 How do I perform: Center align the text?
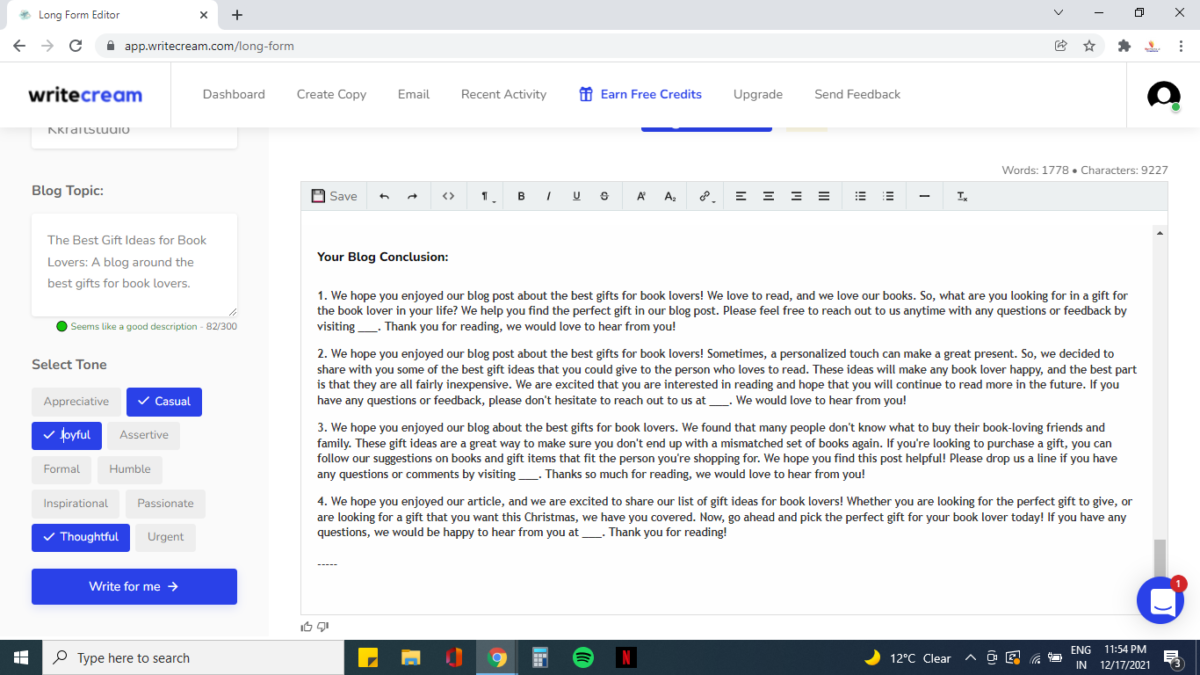coord(769,195)
